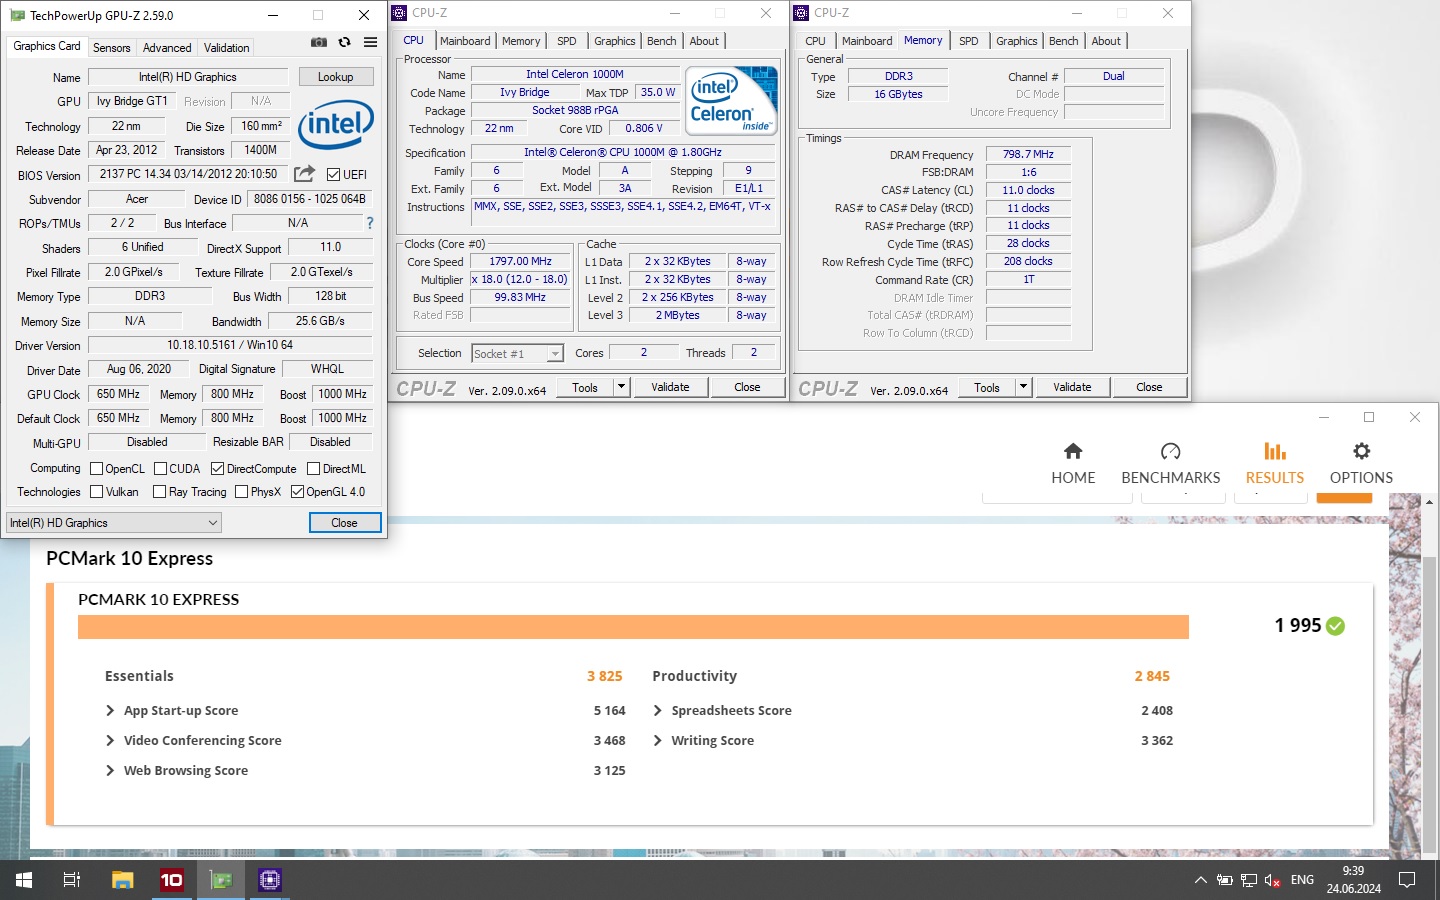Open the Socket #1 selection dropdown
Screen dimensions: 1440x900
[x=517, y=353]
